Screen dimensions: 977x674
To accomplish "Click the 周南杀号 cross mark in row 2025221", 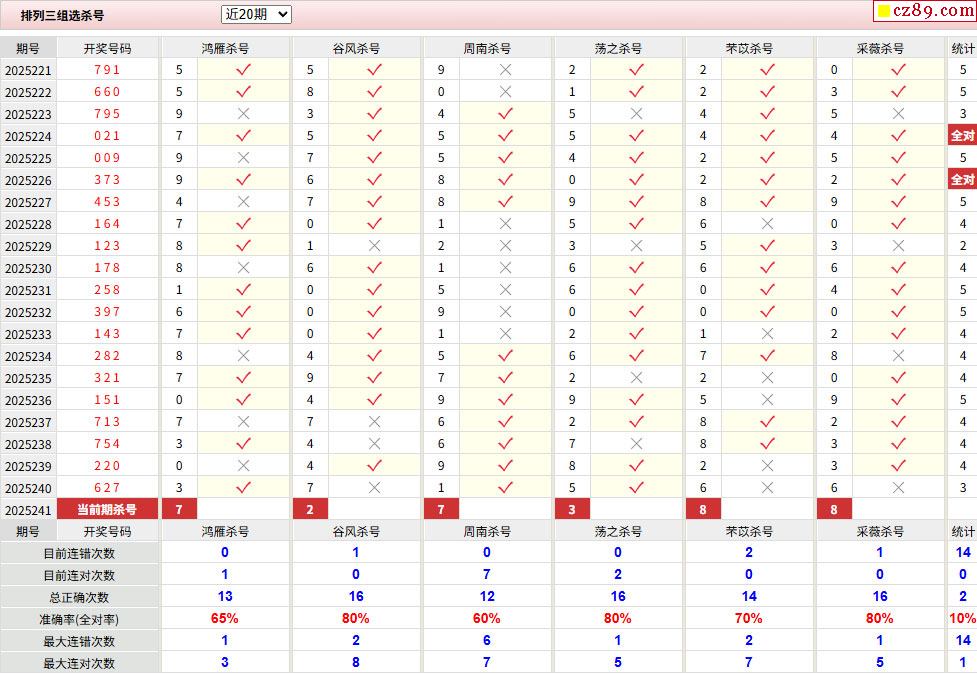I will 505,70.
